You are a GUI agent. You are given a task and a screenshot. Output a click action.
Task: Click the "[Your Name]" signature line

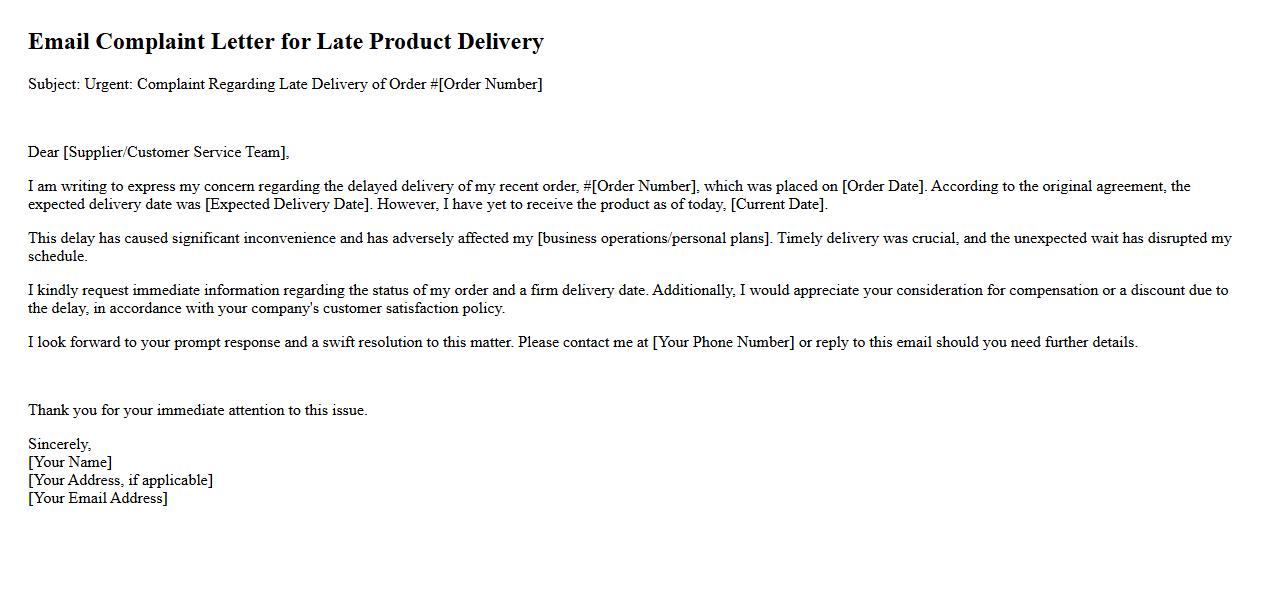[70, 462]
